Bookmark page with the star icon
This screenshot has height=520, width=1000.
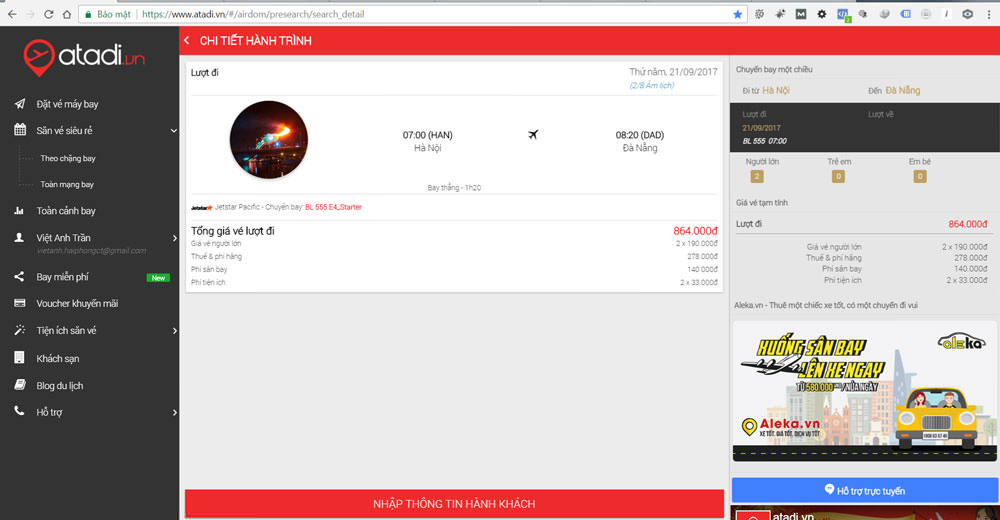(x=738, y=15)
